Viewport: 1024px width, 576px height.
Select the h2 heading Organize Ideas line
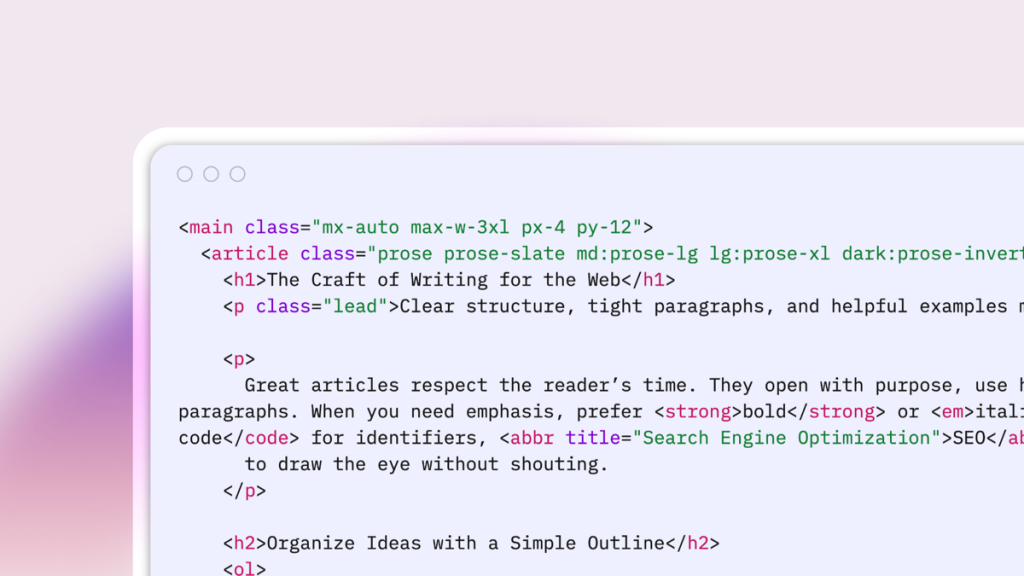point(470,543)
